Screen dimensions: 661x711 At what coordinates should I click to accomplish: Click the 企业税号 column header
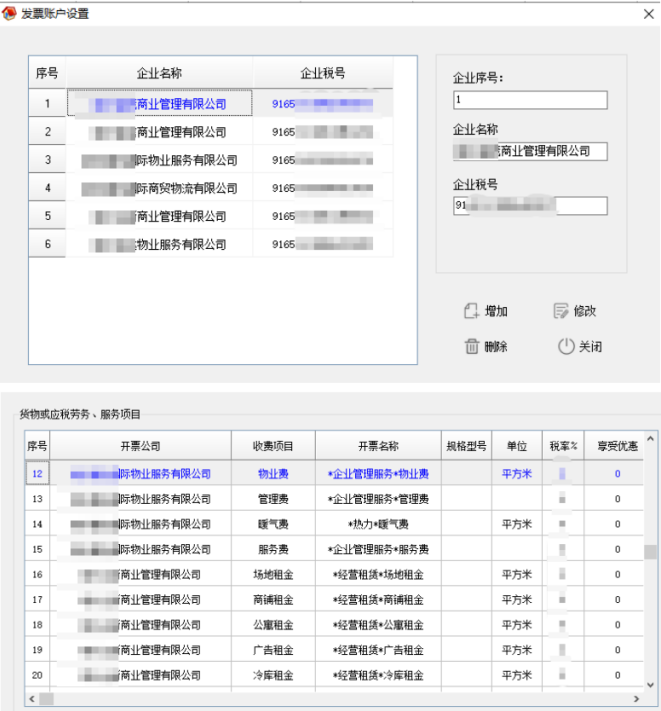(322, 73)
